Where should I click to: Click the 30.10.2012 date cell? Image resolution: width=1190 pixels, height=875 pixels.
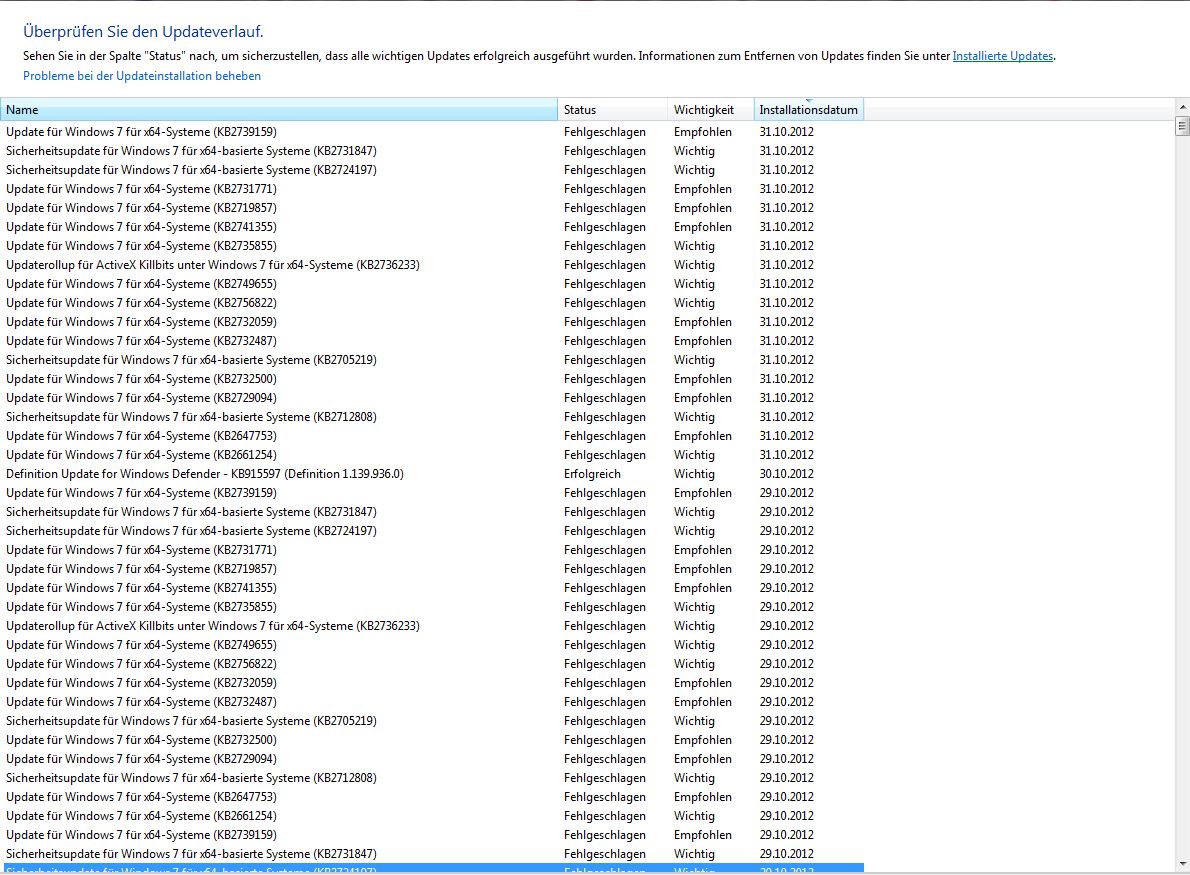(x=786, y=474)
